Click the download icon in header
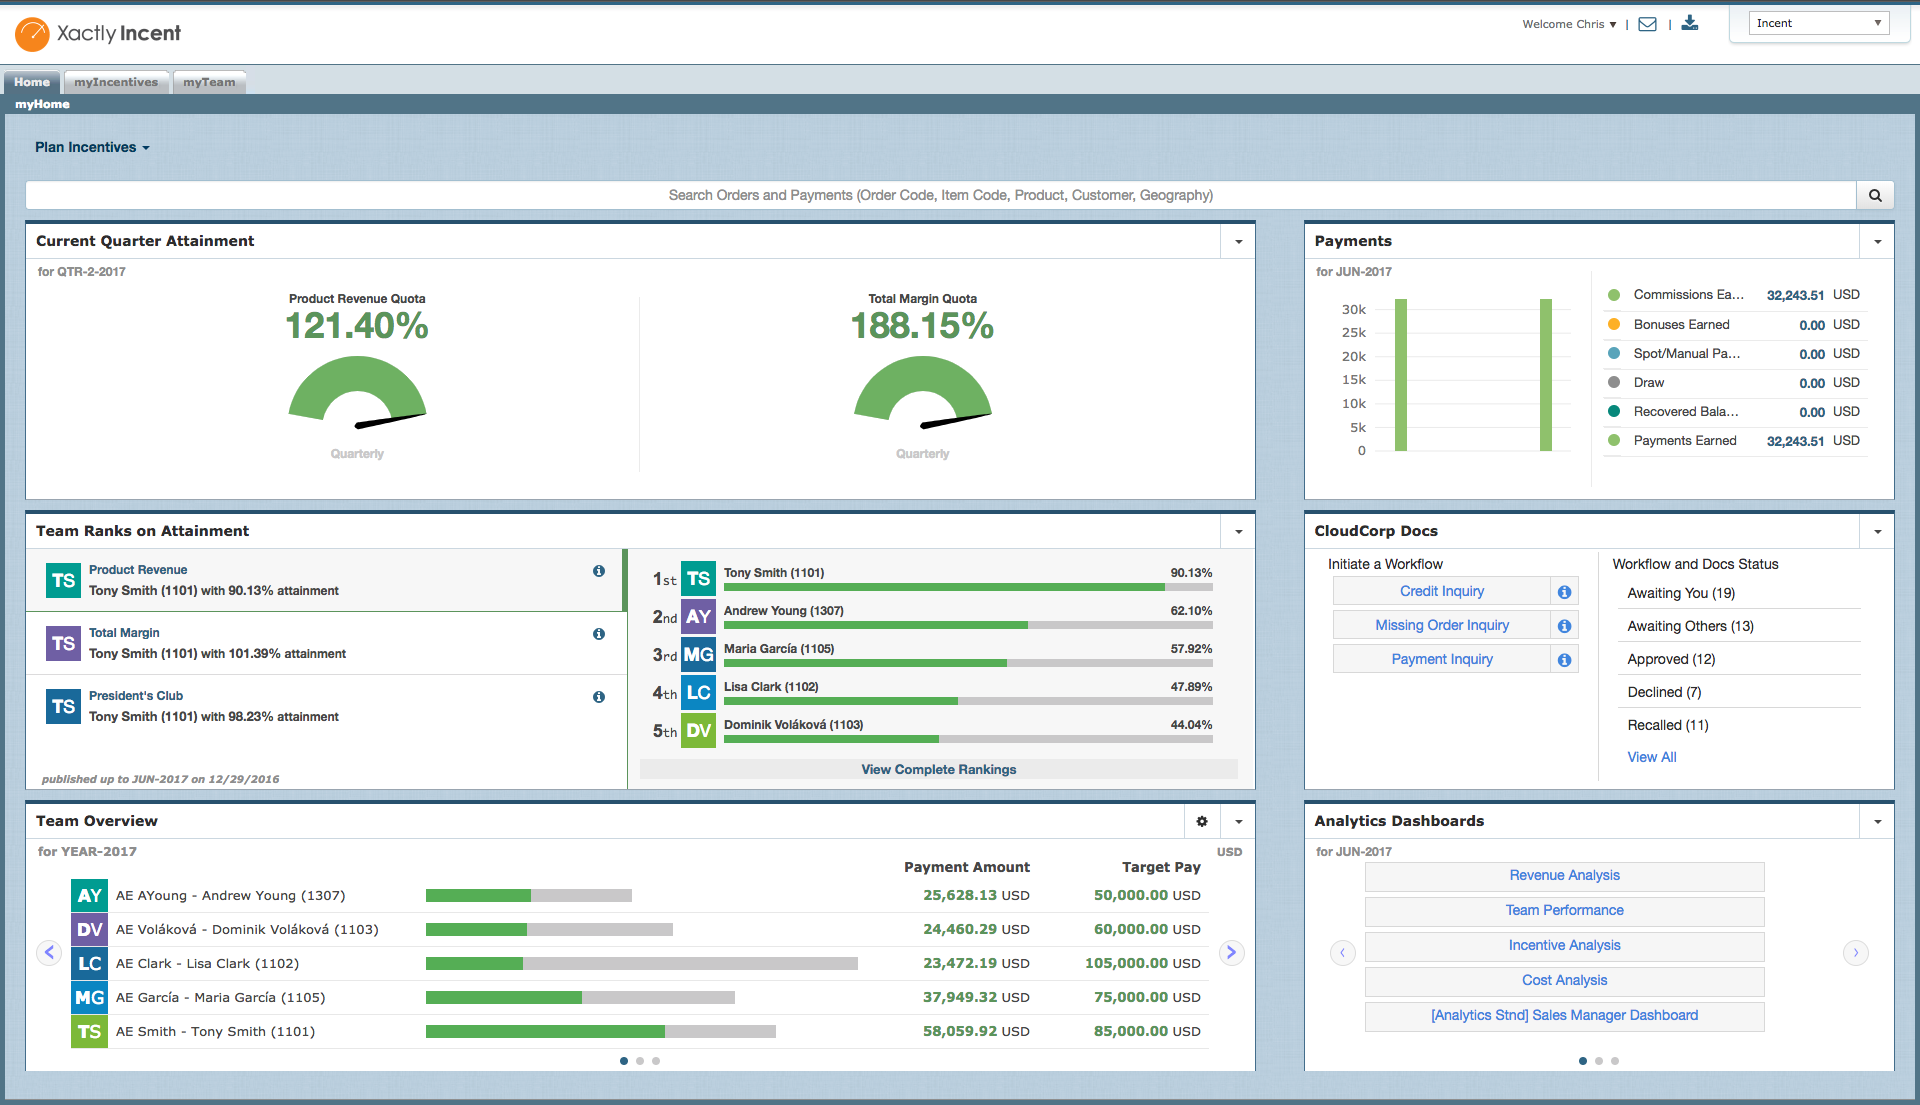 [1690, 23]
